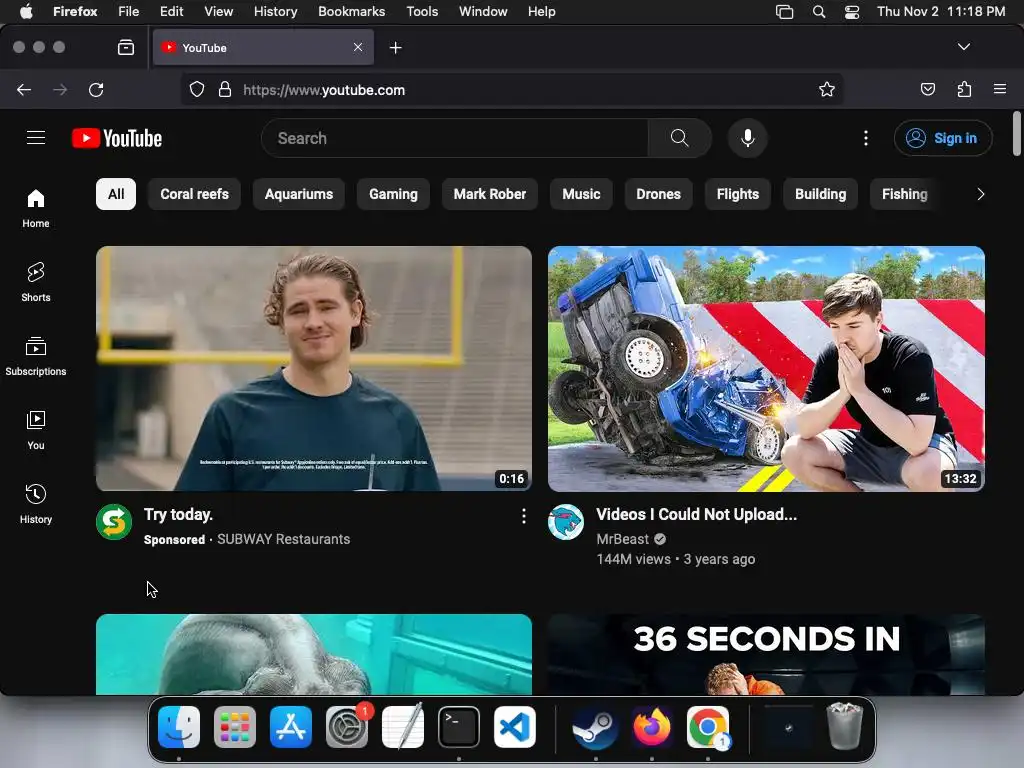Select the Mark Rober chip
The width and height of the screenshot is (1024, 768).
click(490, 194)
